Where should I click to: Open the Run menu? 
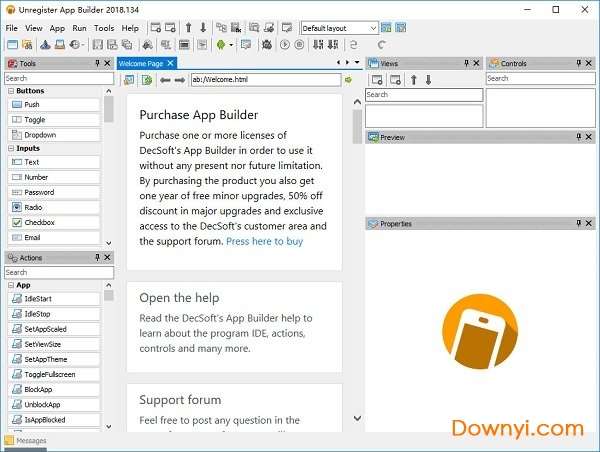(x=79, y=28)
